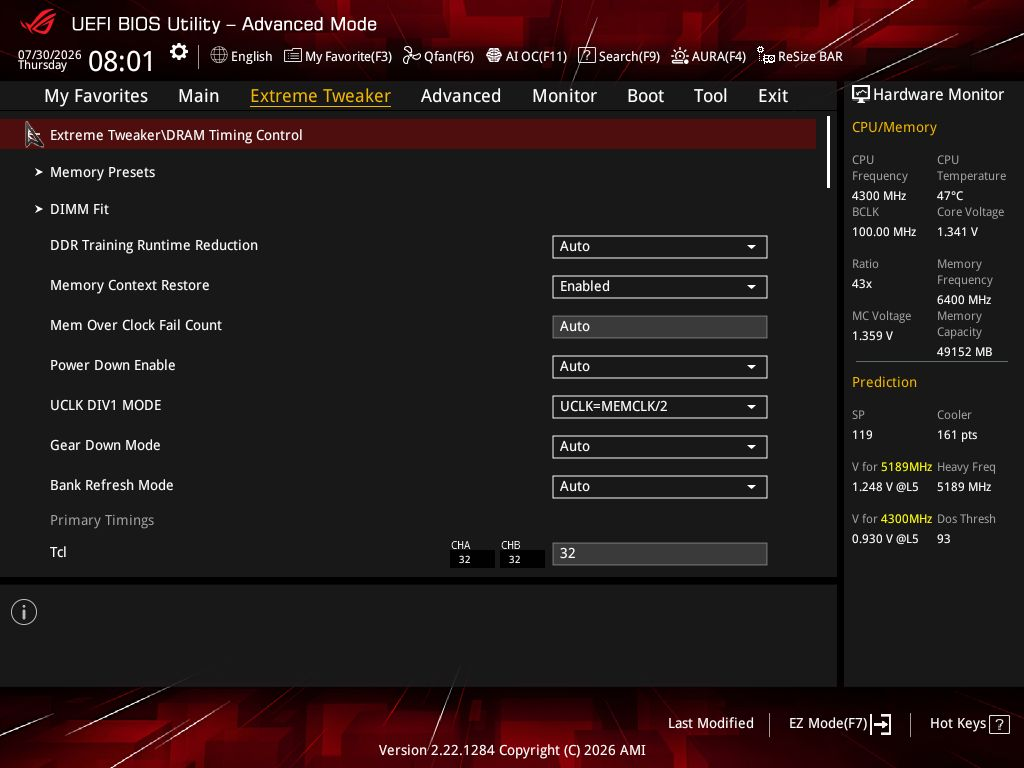Click the Last Modified button

click(x=711, y=724)
